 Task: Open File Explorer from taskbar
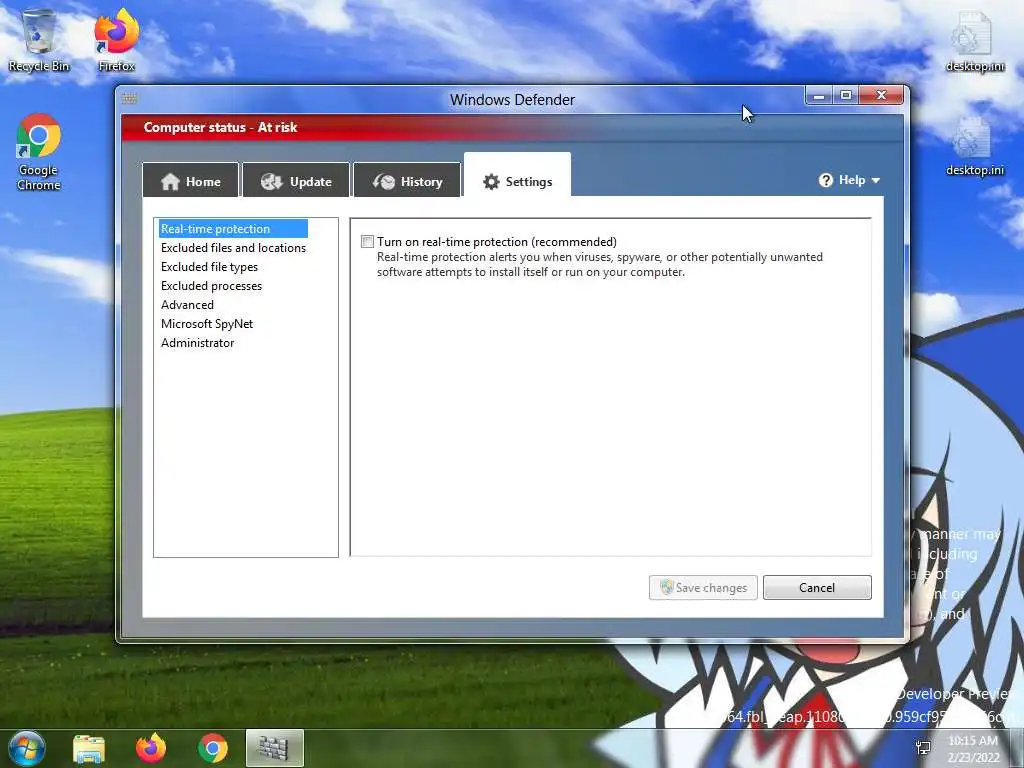coord(89,748)
